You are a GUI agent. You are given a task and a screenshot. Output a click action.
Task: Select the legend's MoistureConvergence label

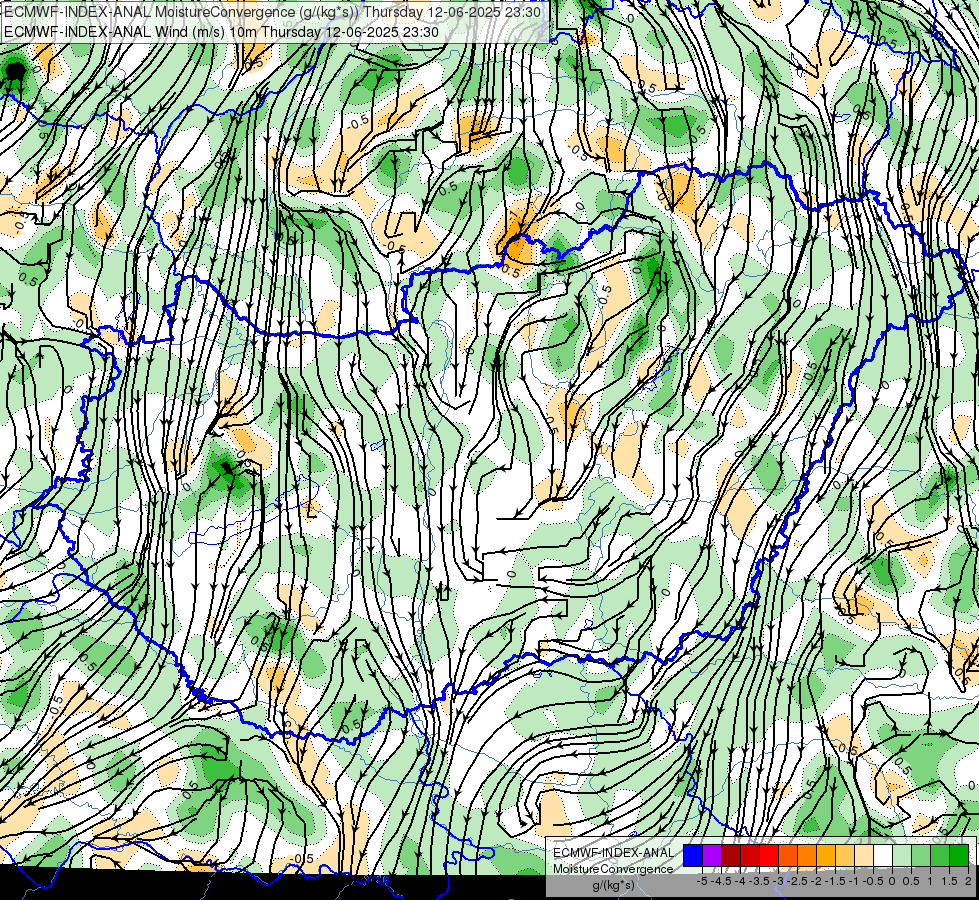(614, 869)
